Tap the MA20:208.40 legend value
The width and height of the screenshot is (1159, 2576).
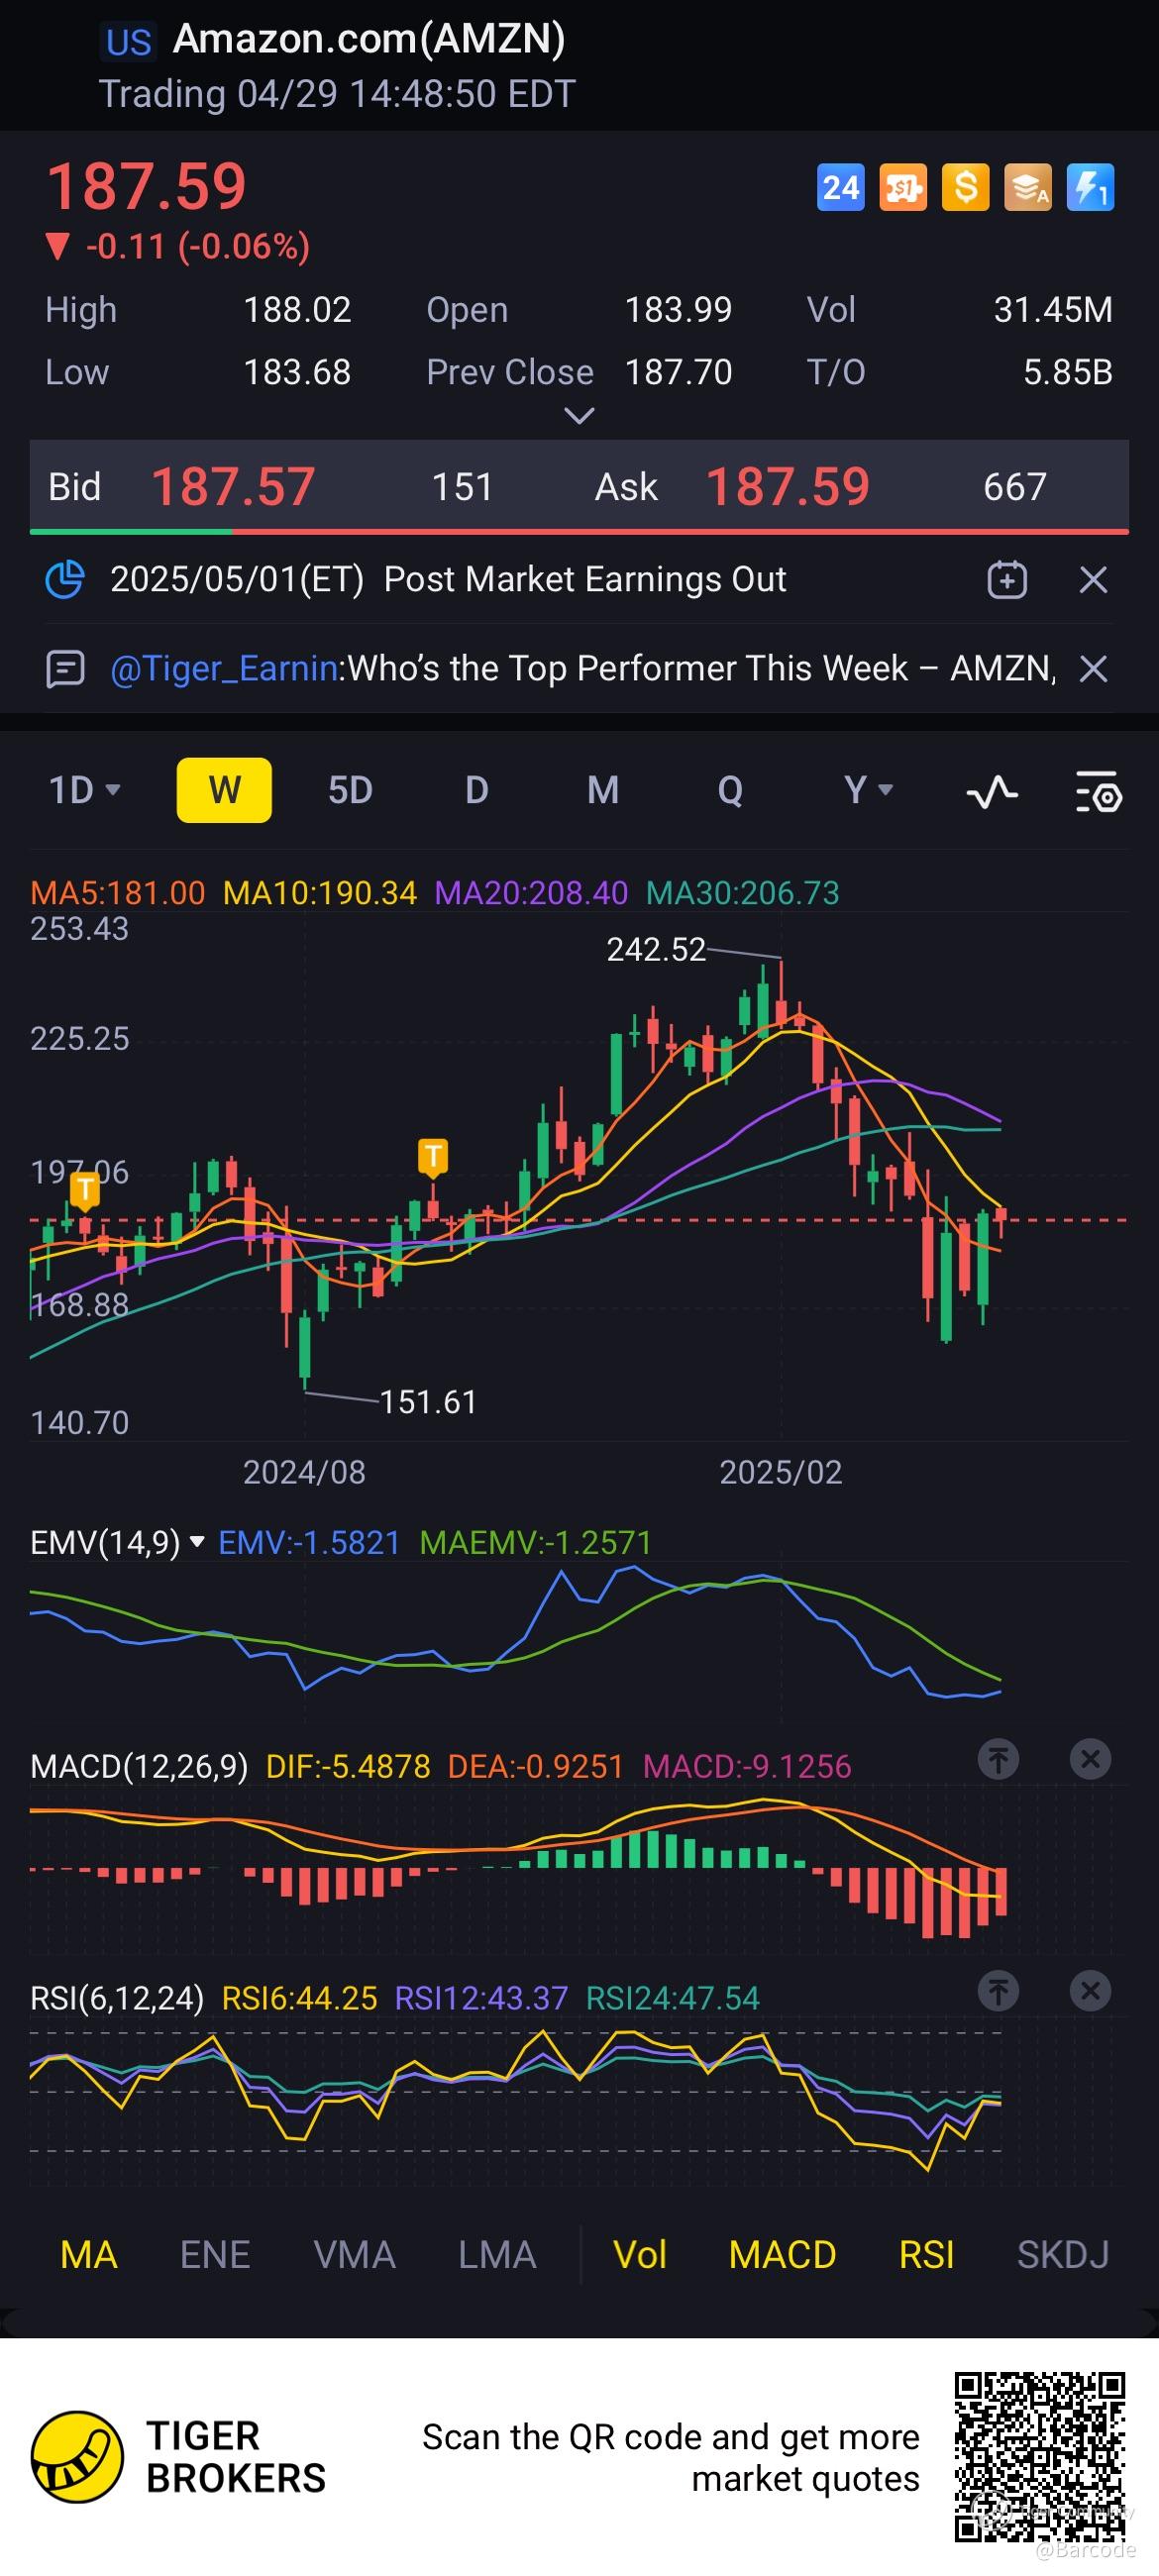pos(531,892)
